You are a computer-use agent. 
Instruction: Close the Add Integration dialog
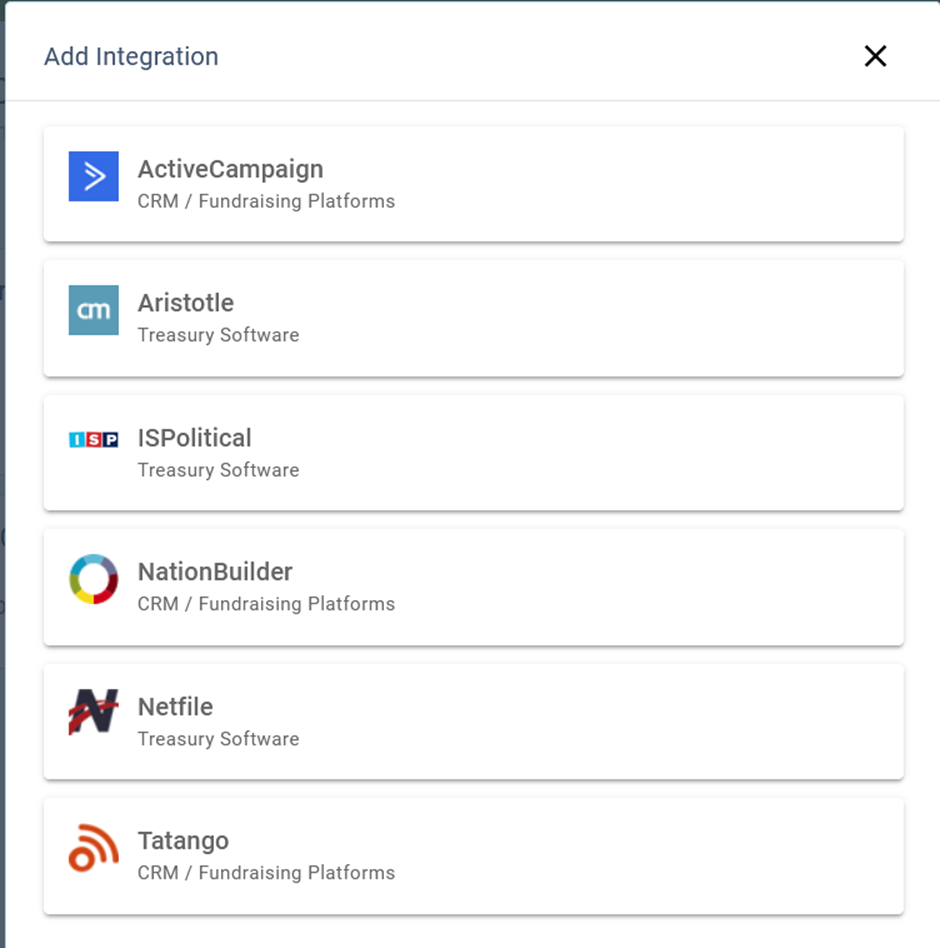point(875,57)
